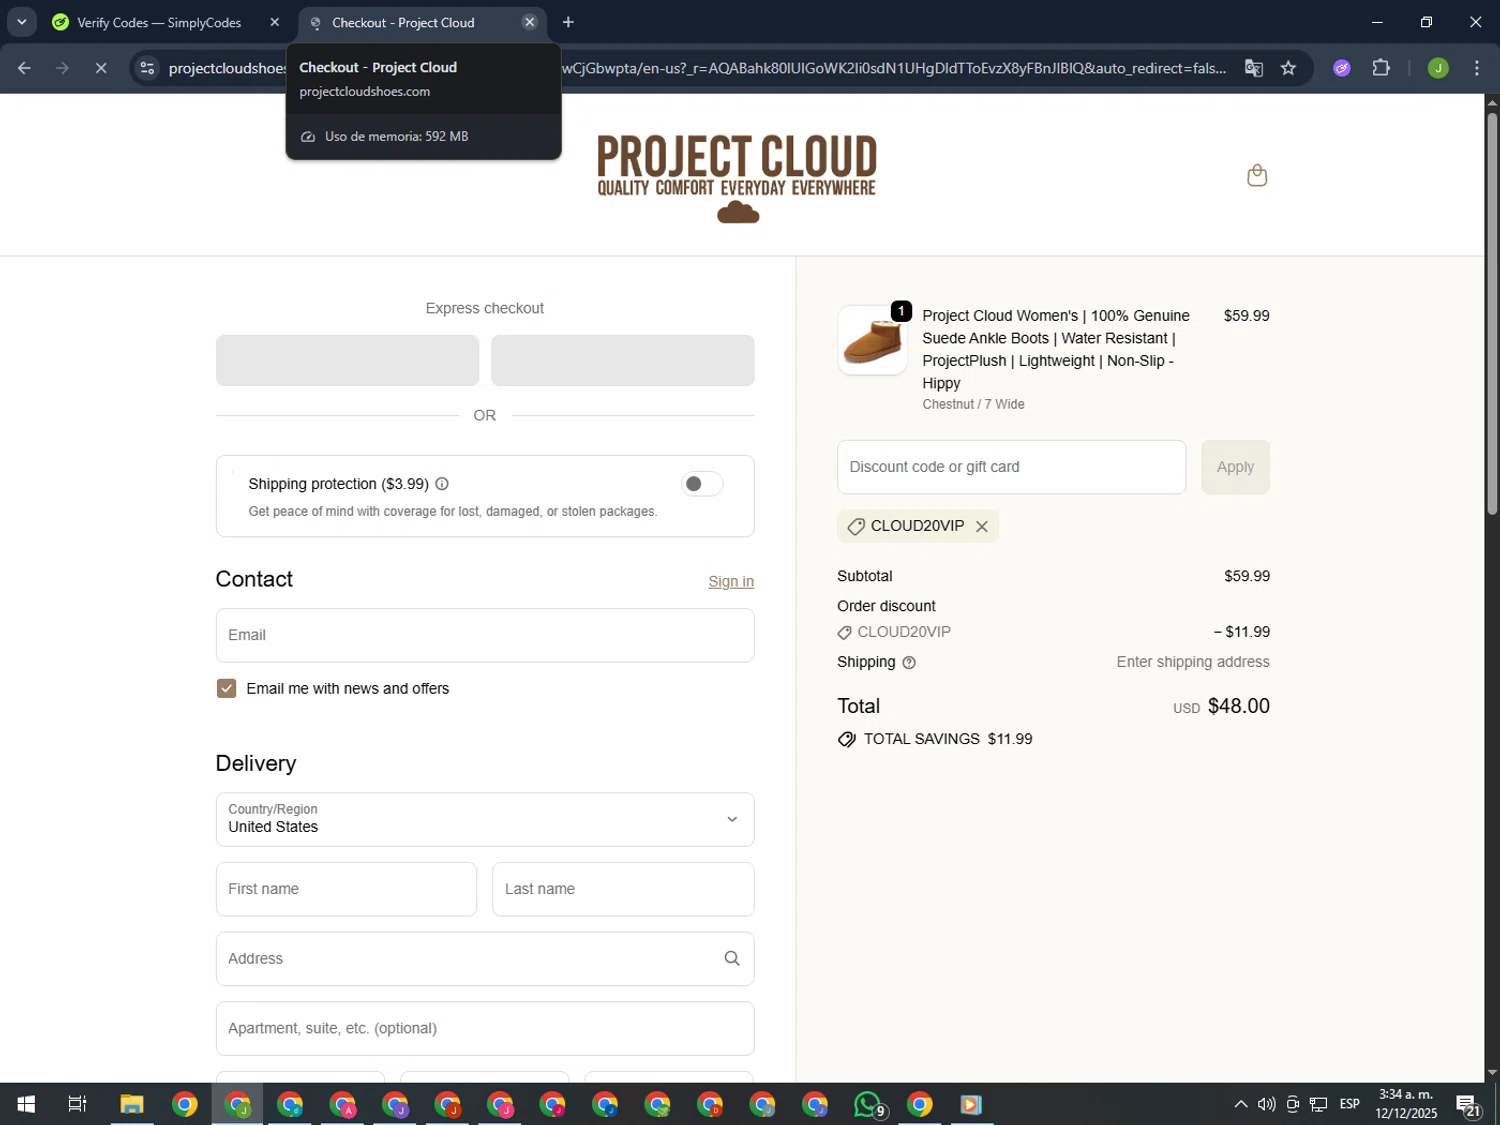
Task: Click the Chestnut / 7 Wide variant text
Action: tap(973, 404)
